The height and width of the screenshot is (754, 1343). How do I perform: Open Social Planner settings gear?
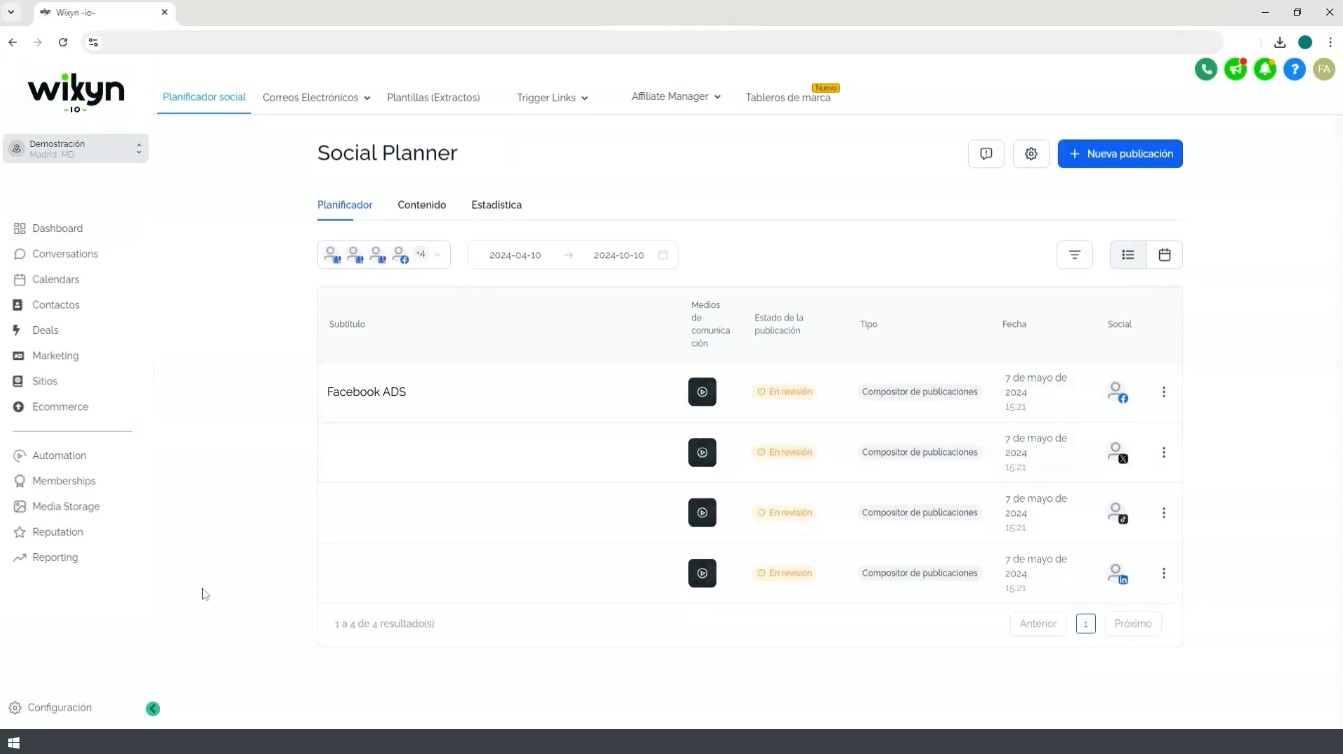1031,154
